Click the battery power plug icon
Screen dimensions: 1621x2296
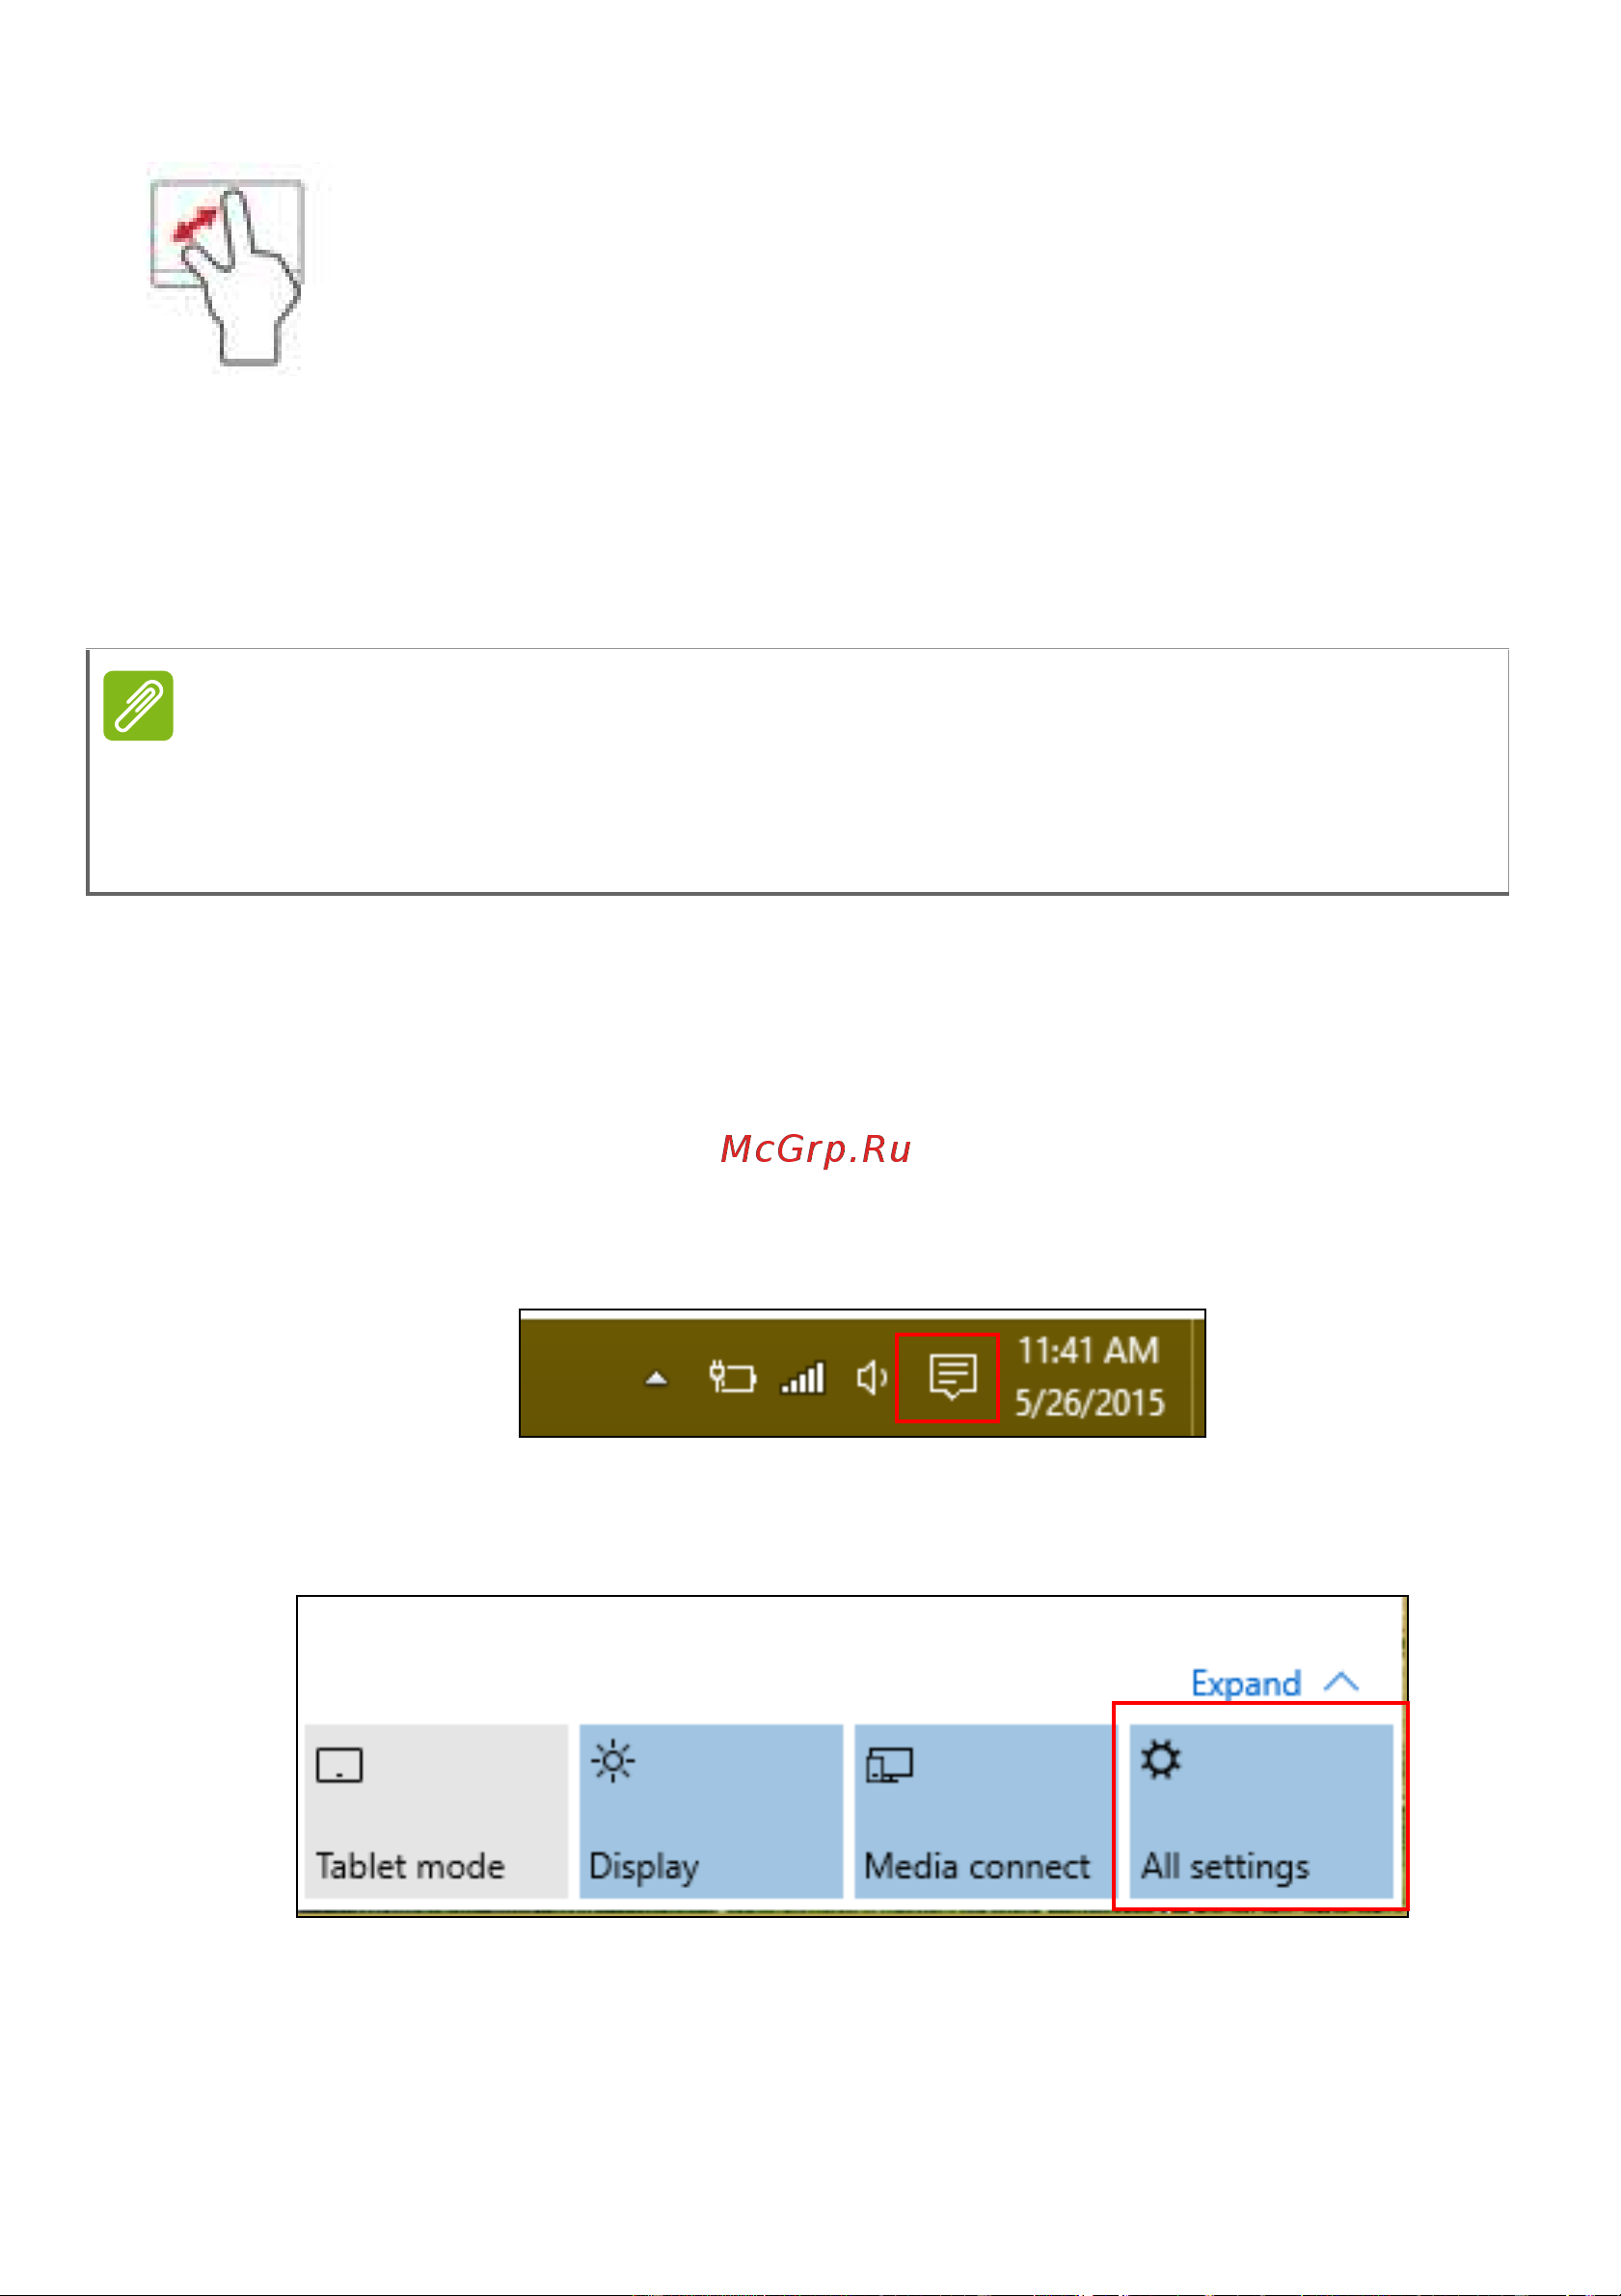coord(732,1378)
